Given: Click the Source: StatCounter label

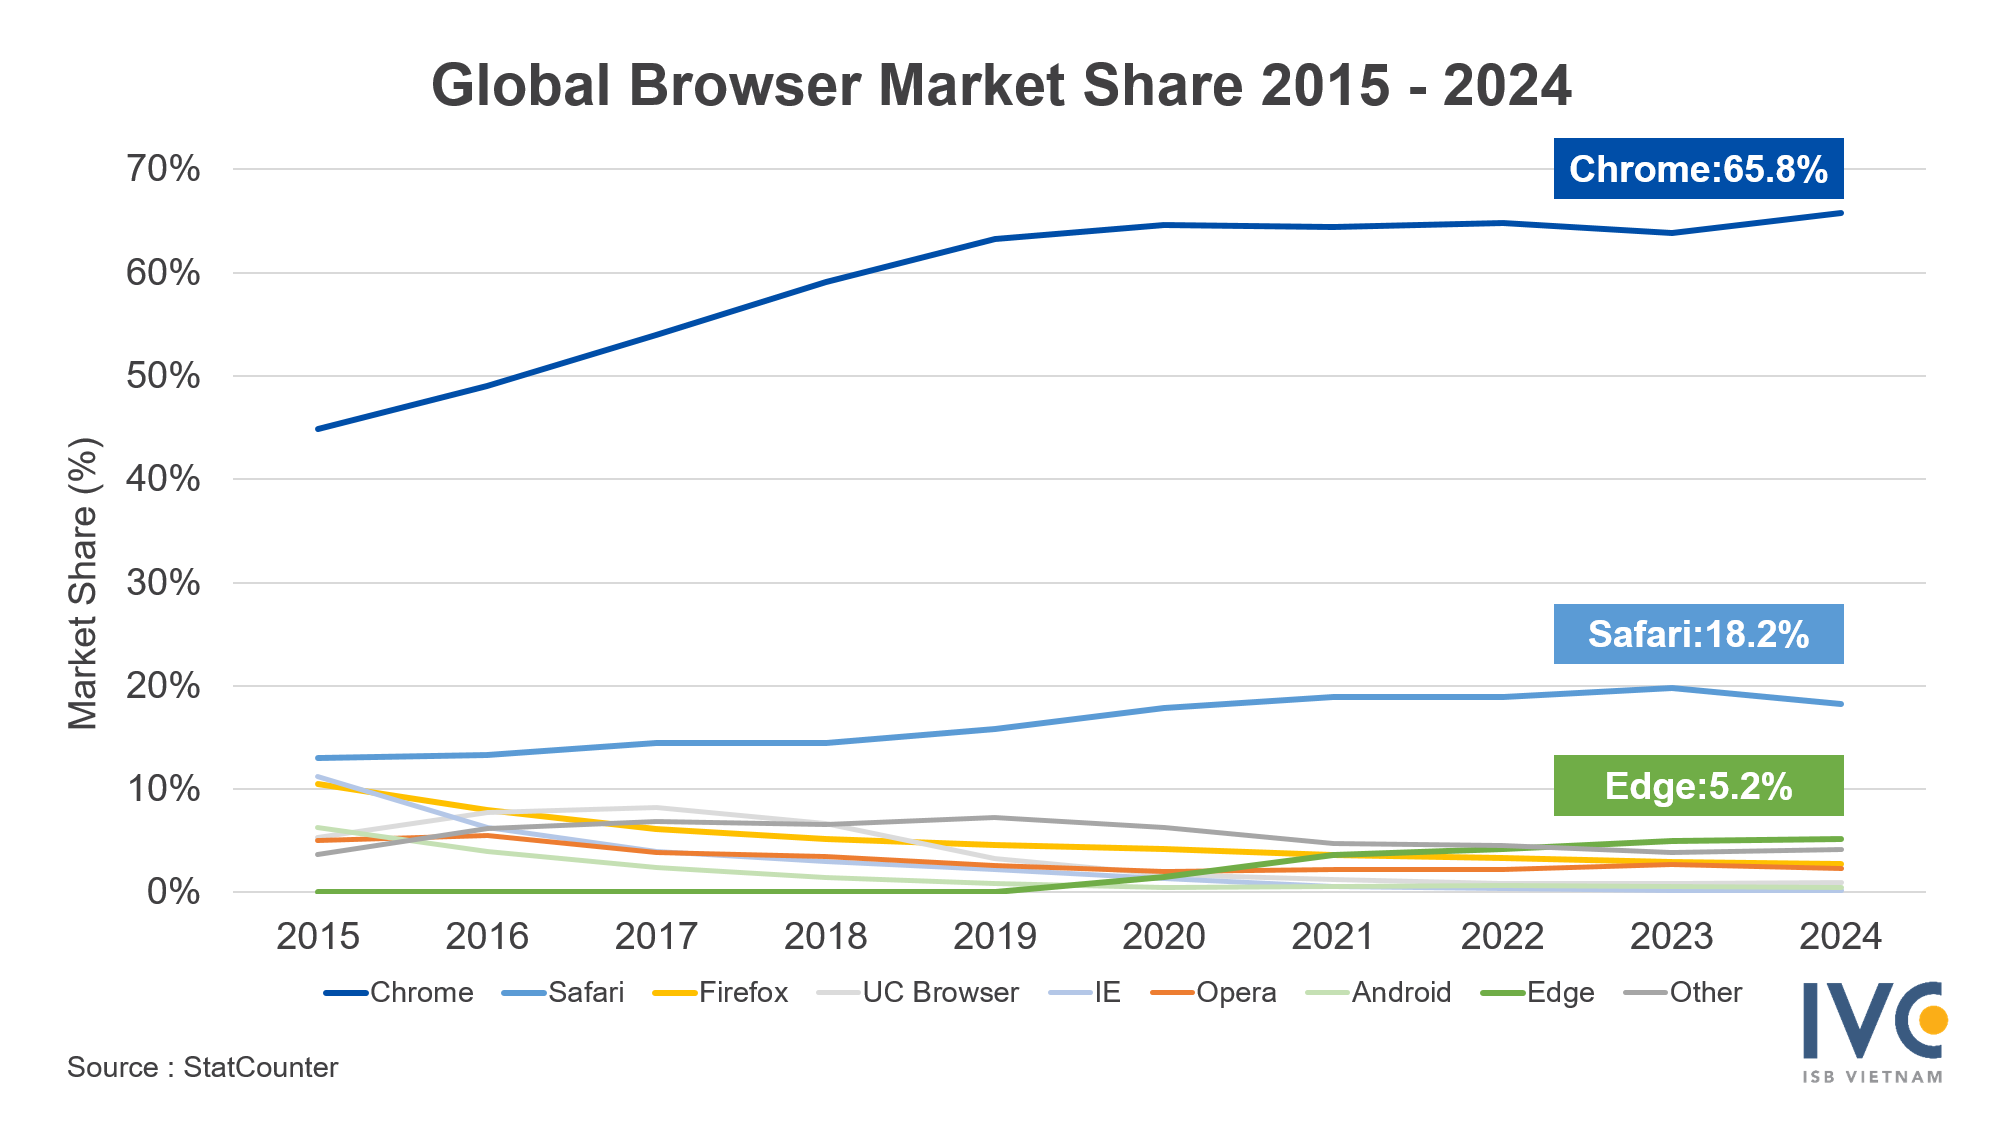Looking at the screenshot, I should coord(200,1067).
